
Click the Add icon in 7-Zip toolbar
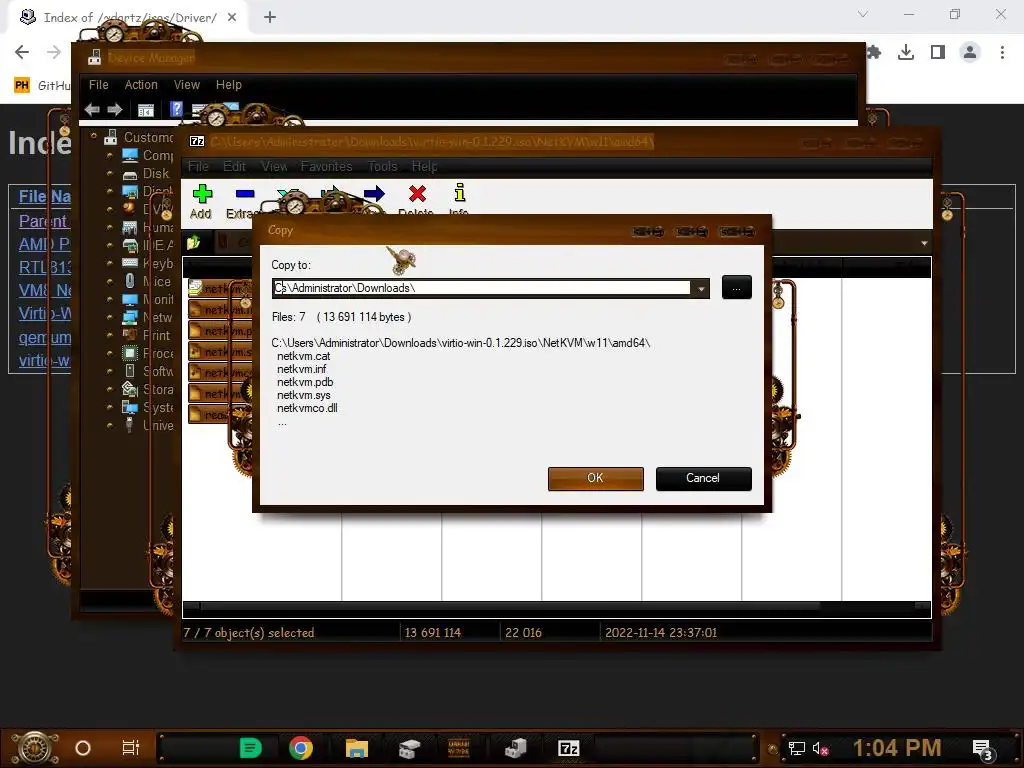coord(202,194)
